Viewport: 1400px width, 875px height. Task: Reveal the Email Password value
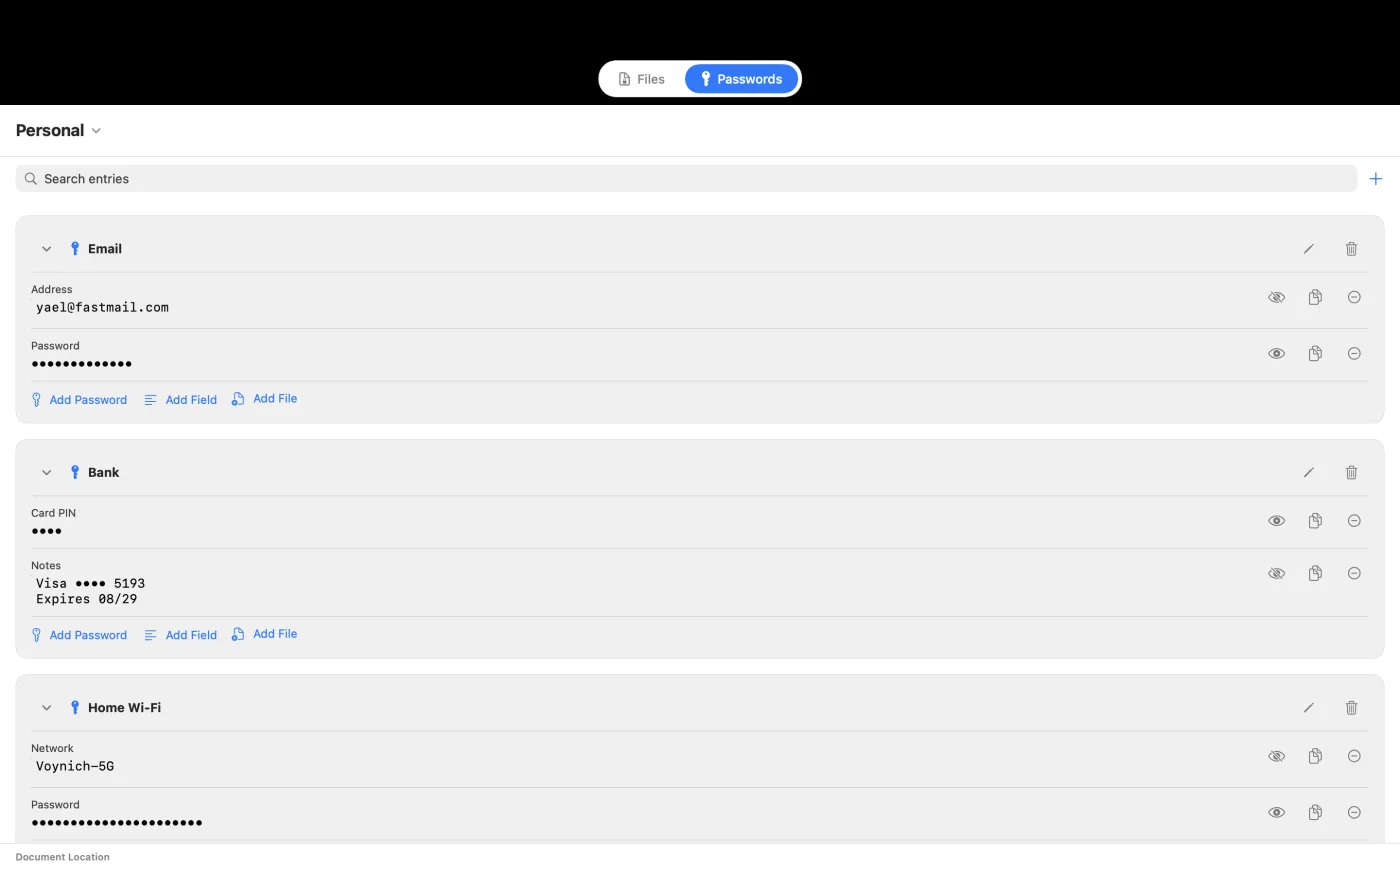point(1277,354)
